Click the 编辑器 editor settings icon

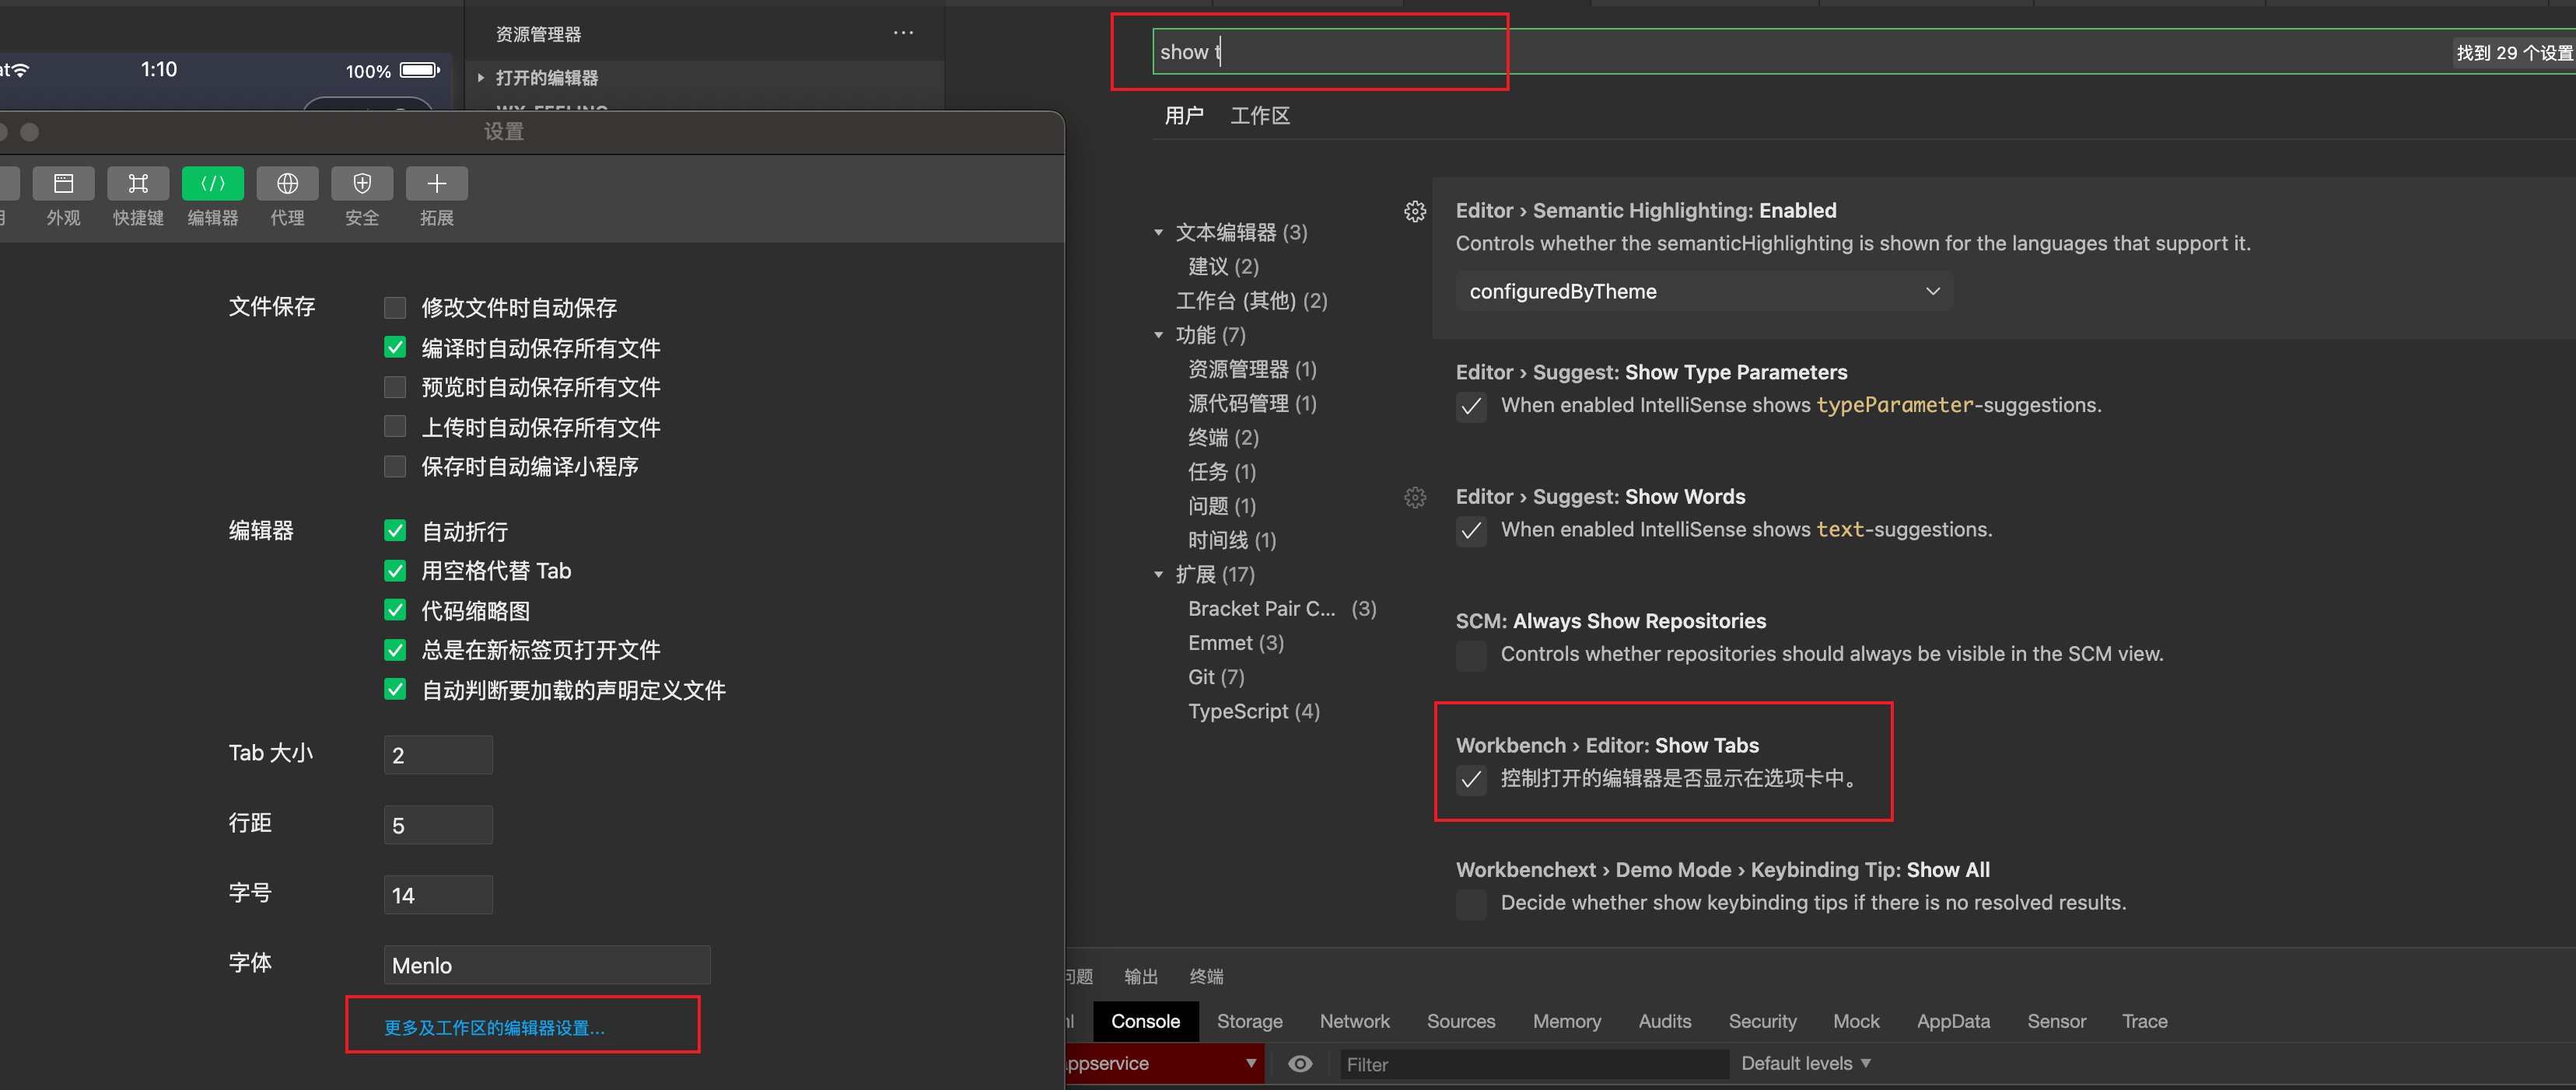click(212, 183)
